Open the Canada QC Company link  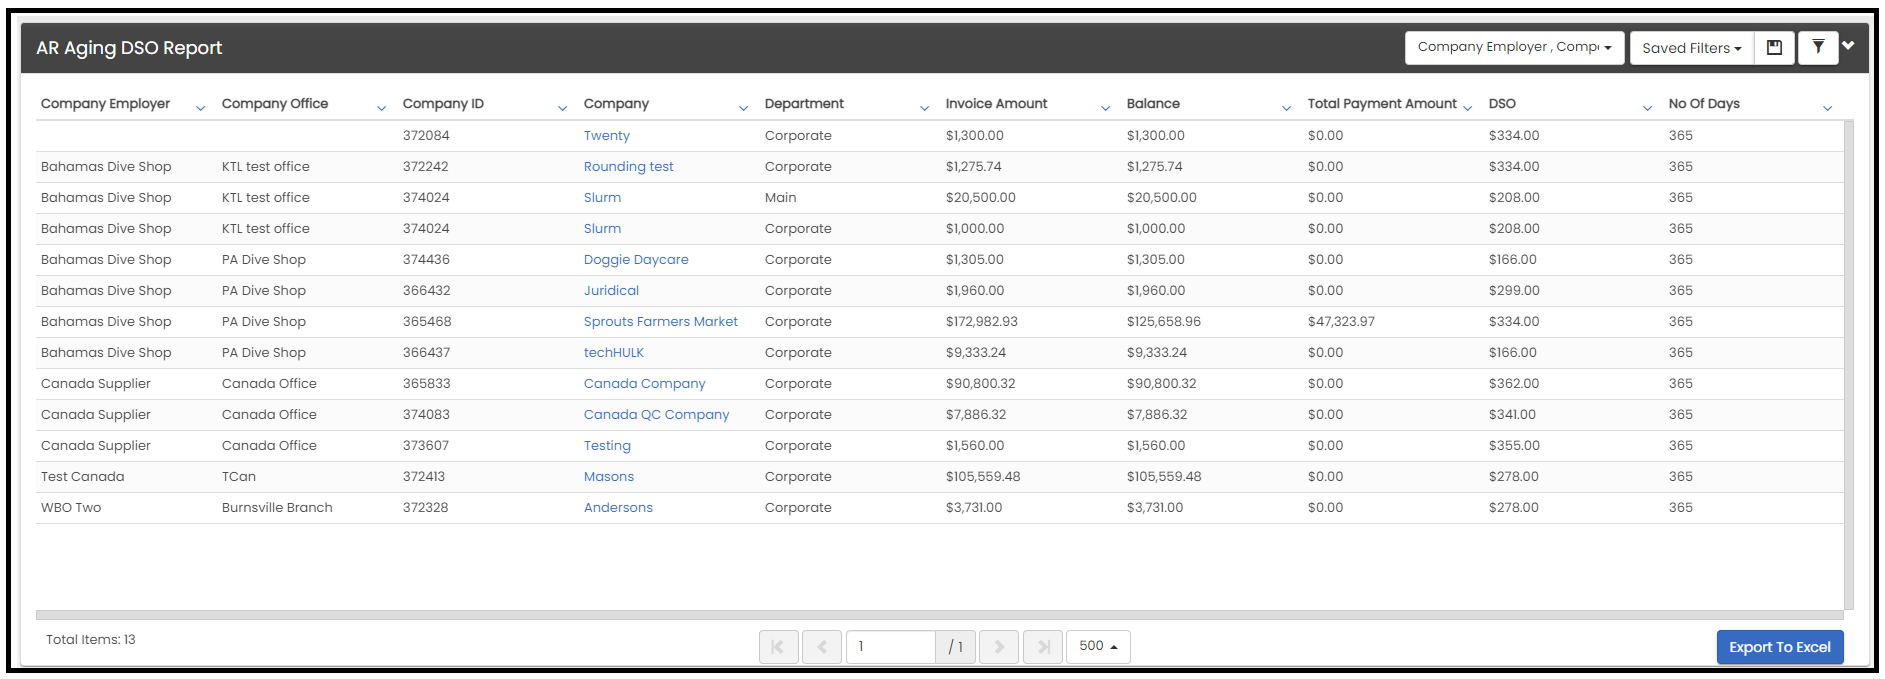tap(656, 415)
